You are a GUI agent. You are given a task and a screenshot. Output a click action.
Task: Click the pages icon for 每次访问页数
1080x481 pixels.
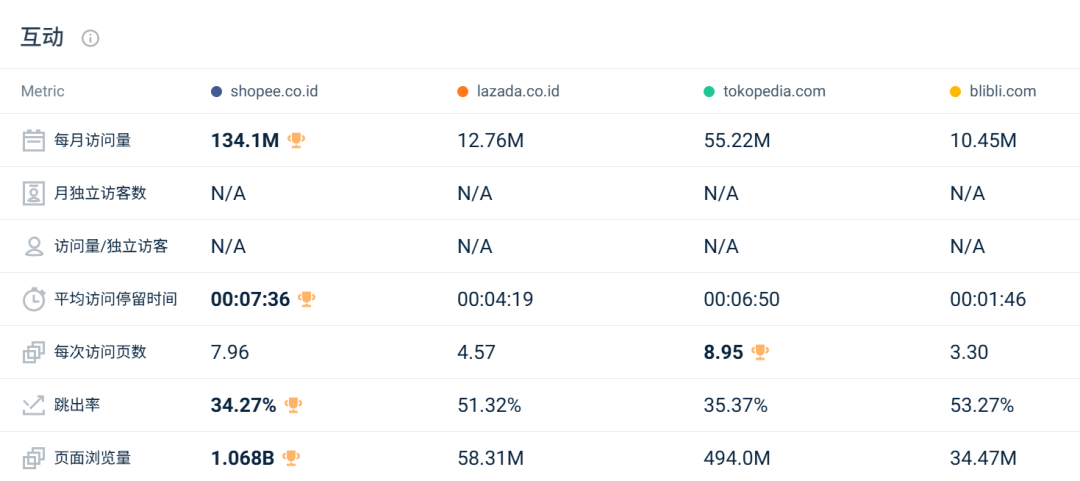34,352
